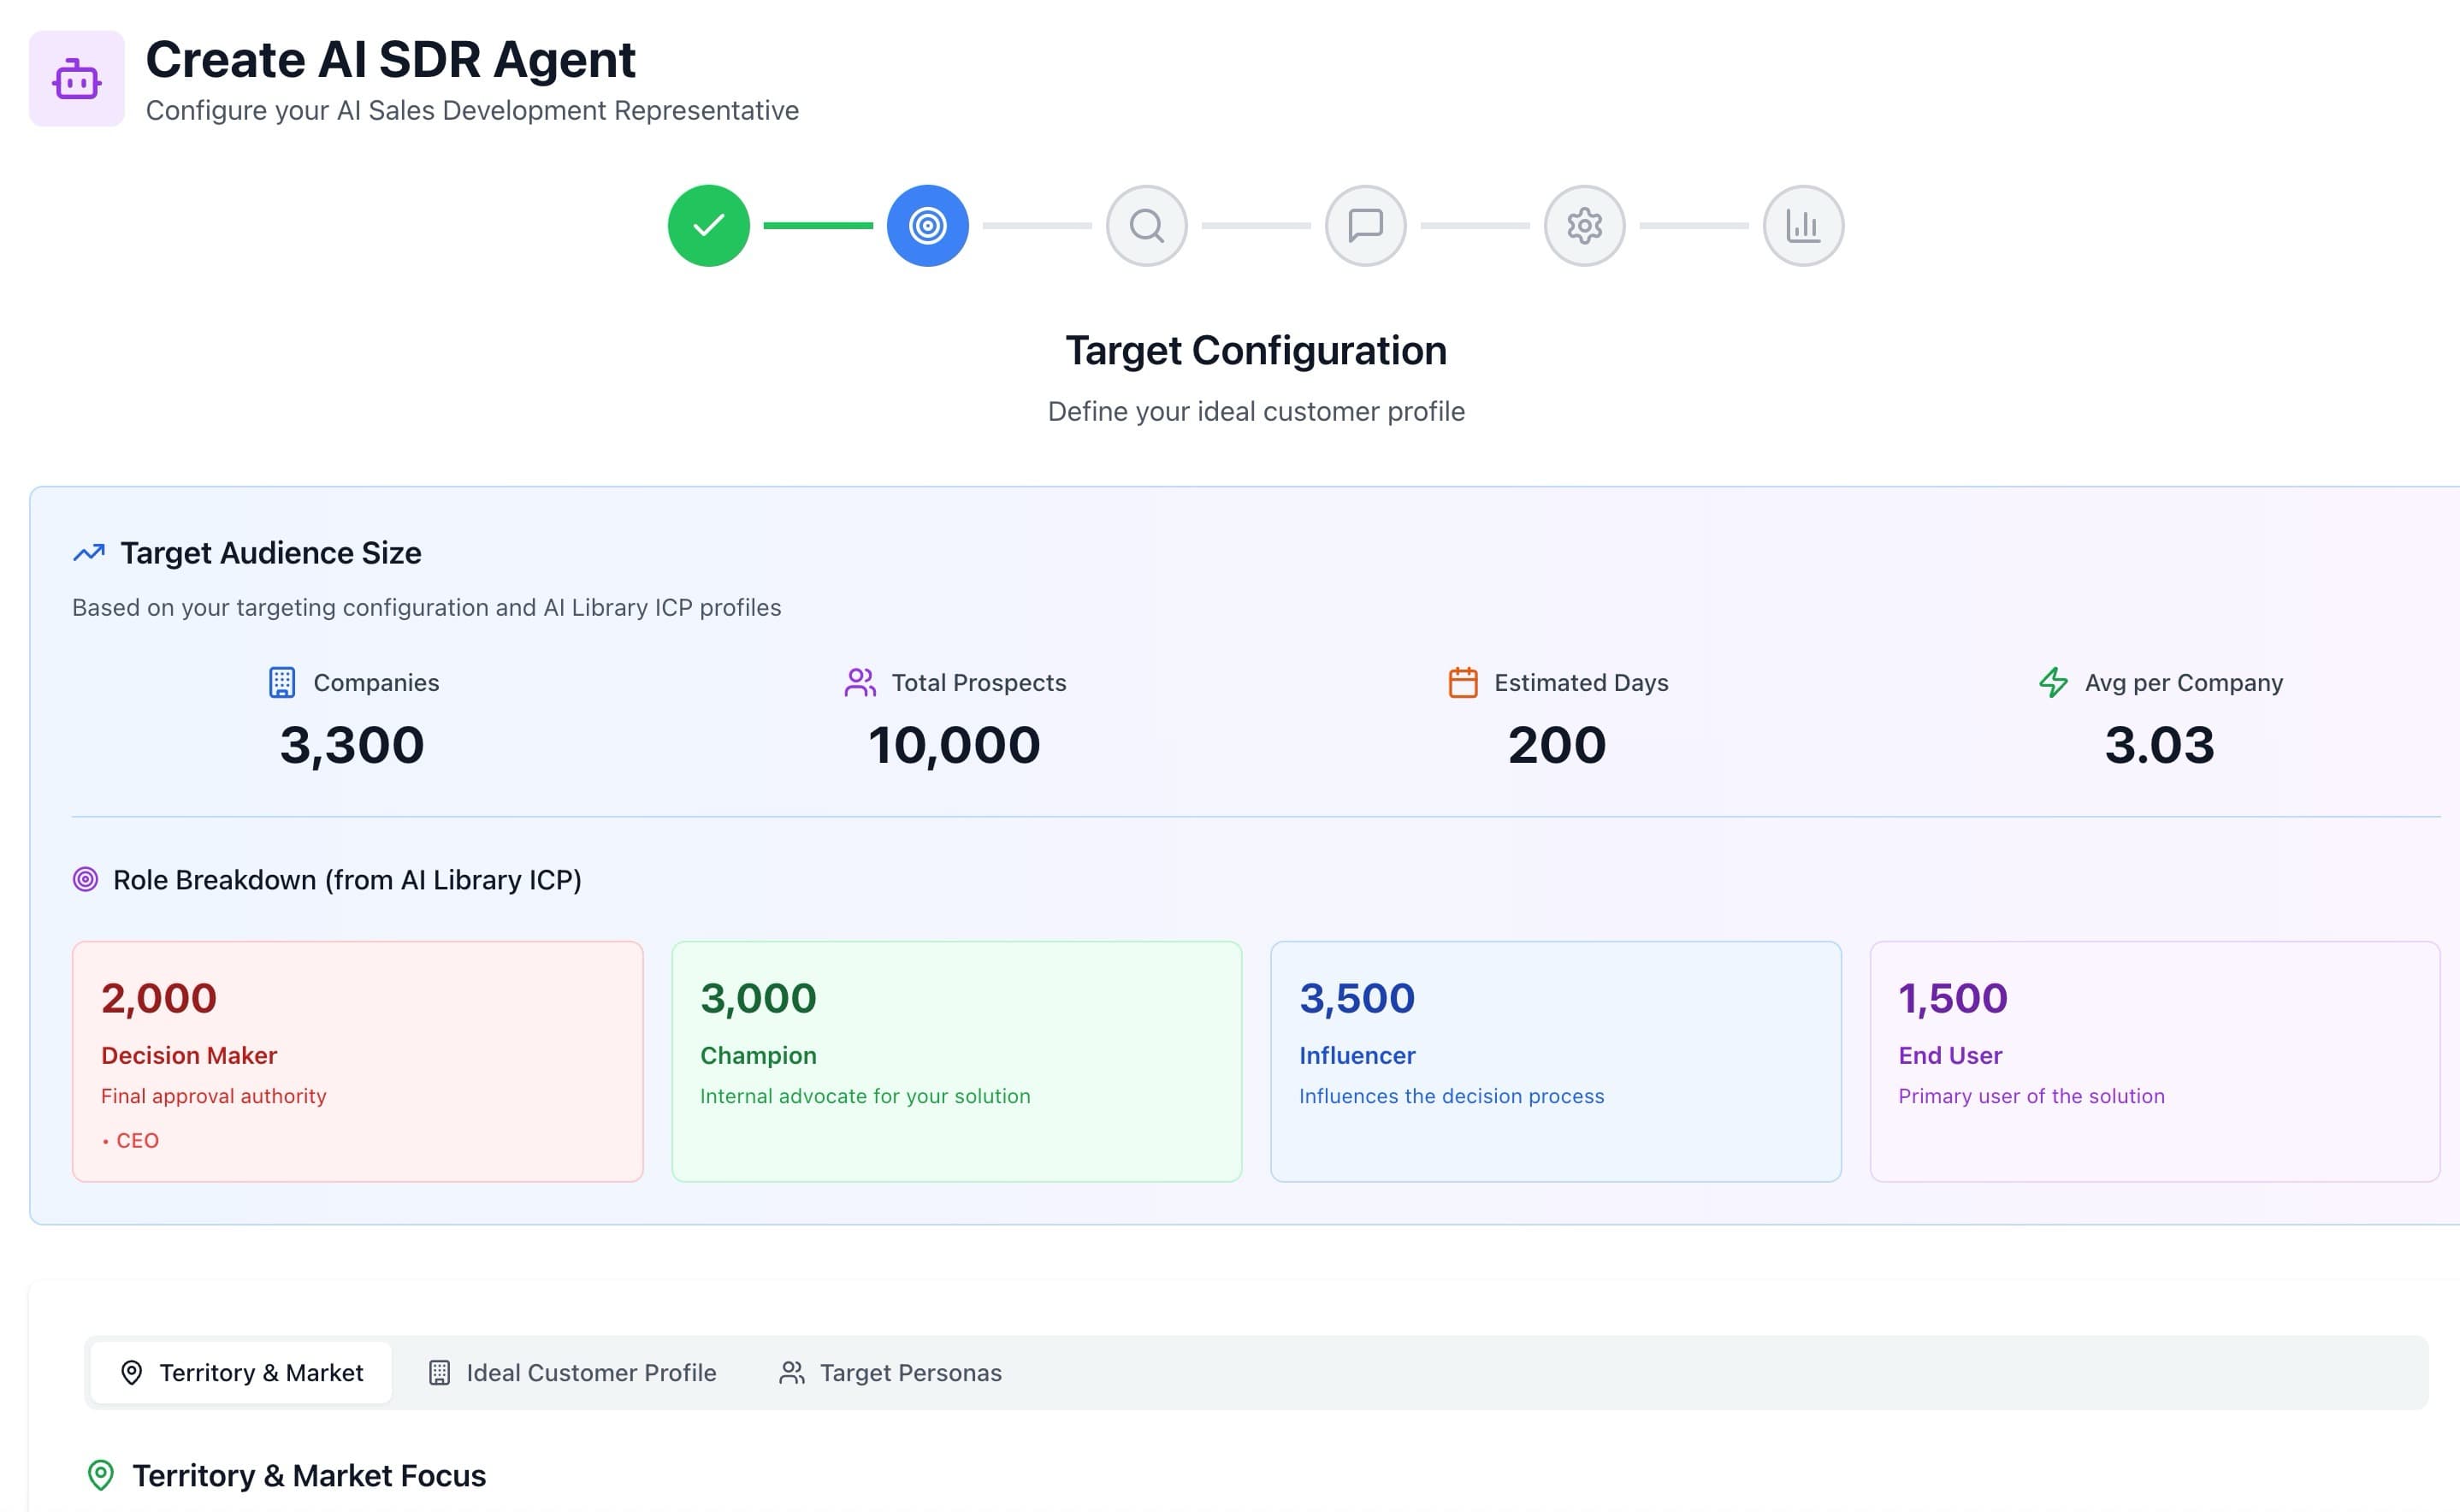Click the Messaging speech bubble step icon
The height and width of the screenshot is (1512, 2460).
click(1365, 226)
